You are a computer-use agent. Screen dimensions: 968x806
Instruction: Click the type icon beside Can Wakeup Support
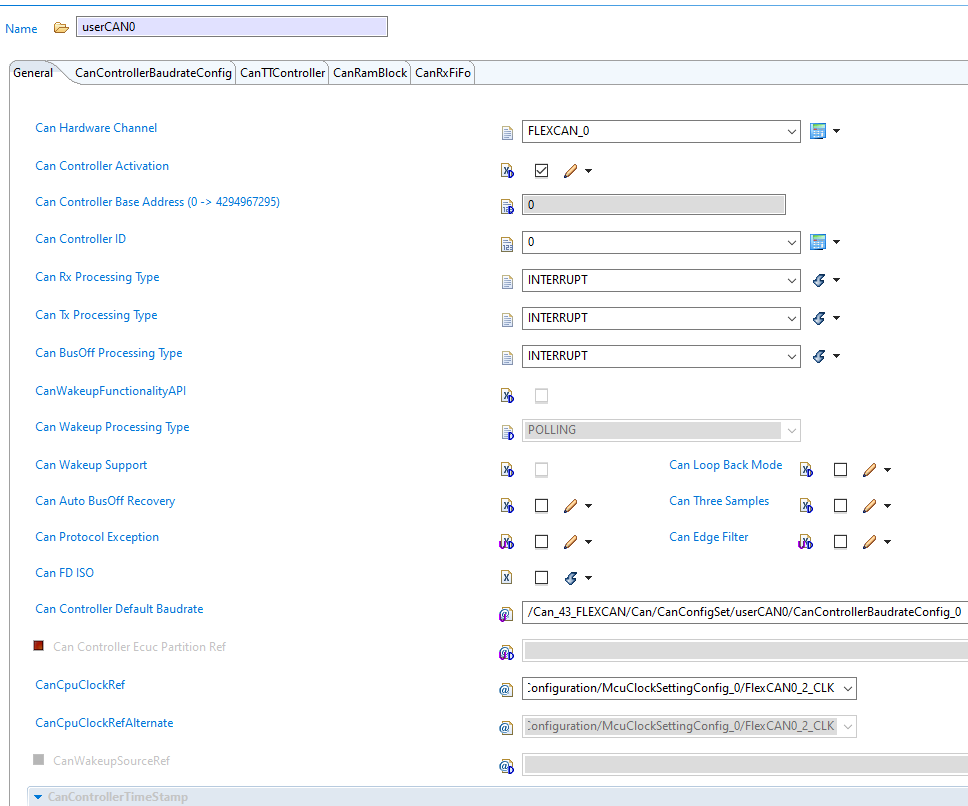tap(507, 470)
